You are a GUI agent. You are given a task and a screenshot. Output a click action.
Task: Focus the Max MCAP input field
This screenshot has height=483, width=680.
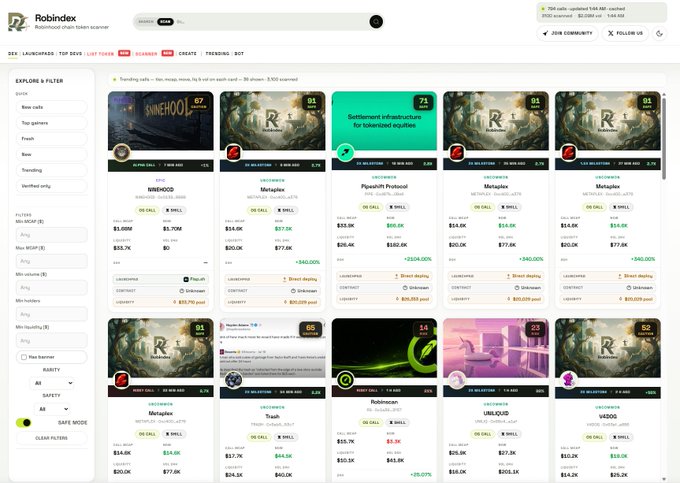[x=52, y=261]
